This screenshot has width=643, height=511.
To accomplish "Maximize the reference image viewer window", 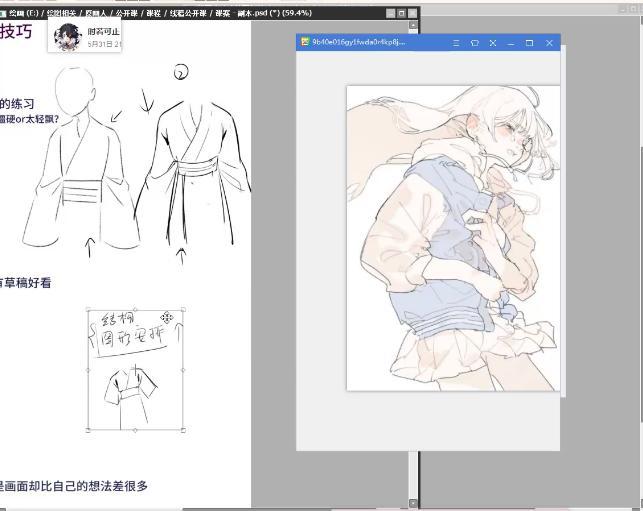I will 529,43.
